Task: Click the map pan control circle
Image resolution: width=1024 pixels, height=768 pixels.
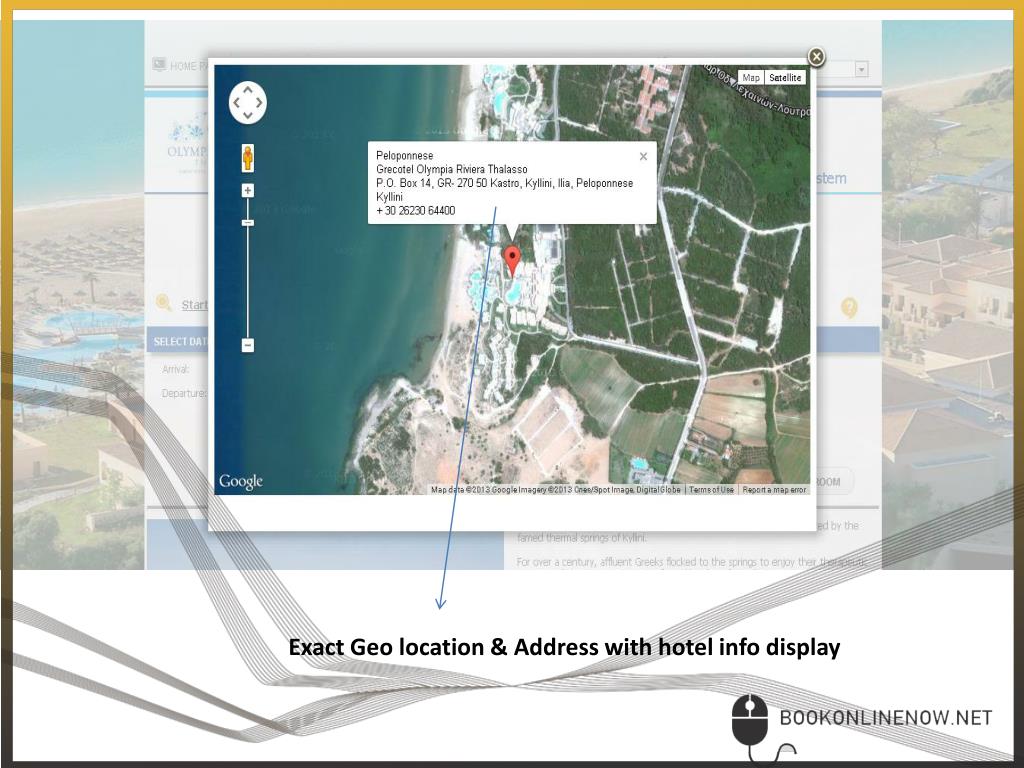Action: tap(248, 103)
